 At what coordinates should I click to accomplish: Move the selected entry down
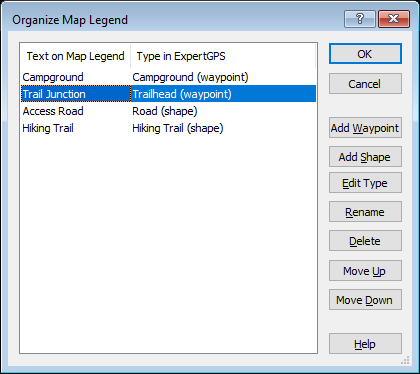coord(365,300)
